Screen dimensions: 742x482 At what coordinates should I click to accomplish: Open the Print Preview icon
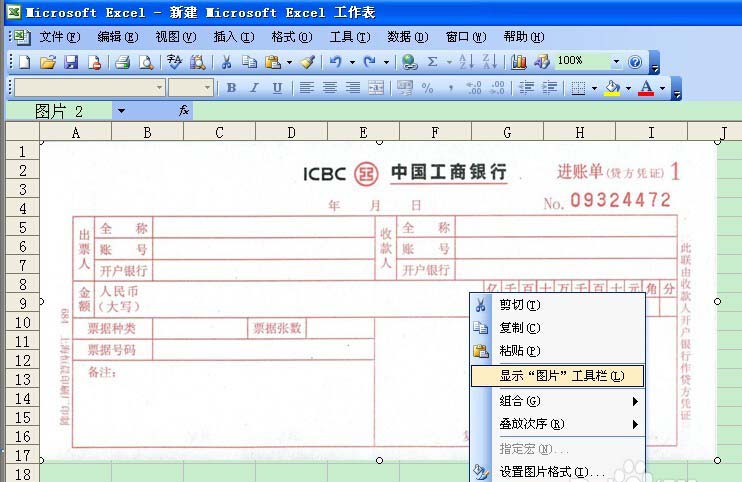point(146,62)
